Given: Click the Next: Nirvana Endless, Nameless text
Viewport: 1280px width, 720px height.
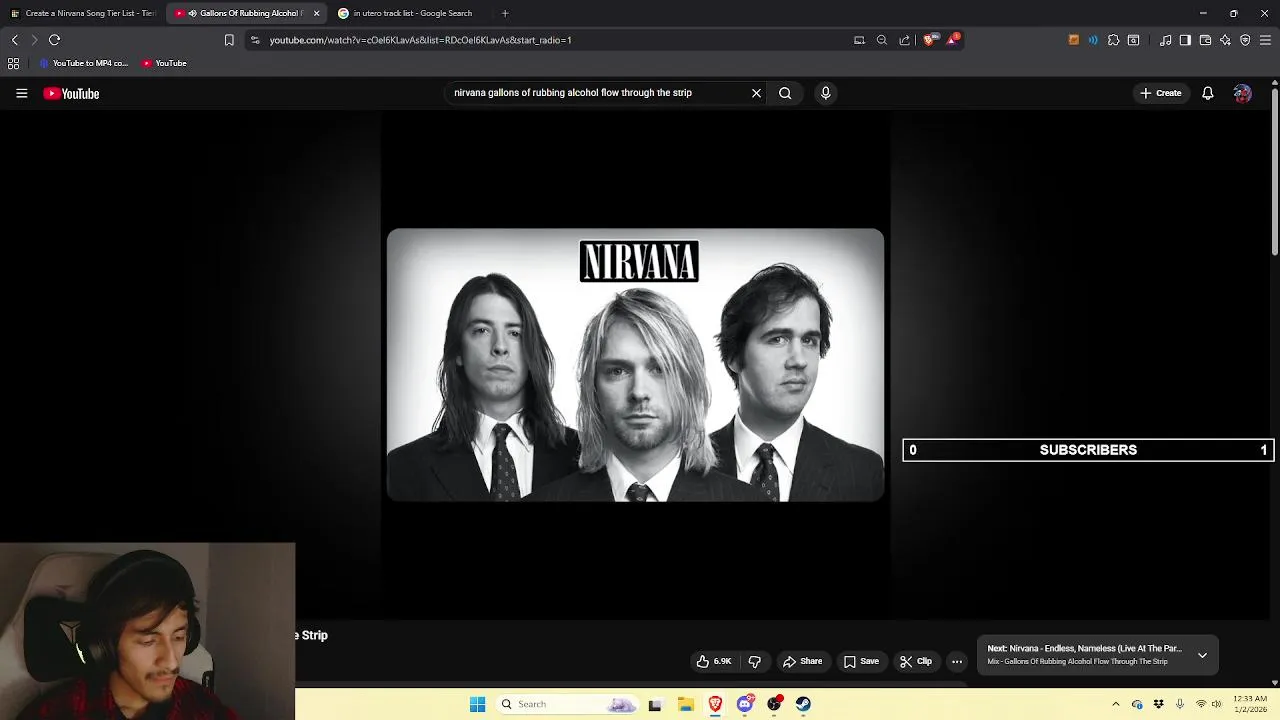Looking at the screenshot, I should (1084, 648).
